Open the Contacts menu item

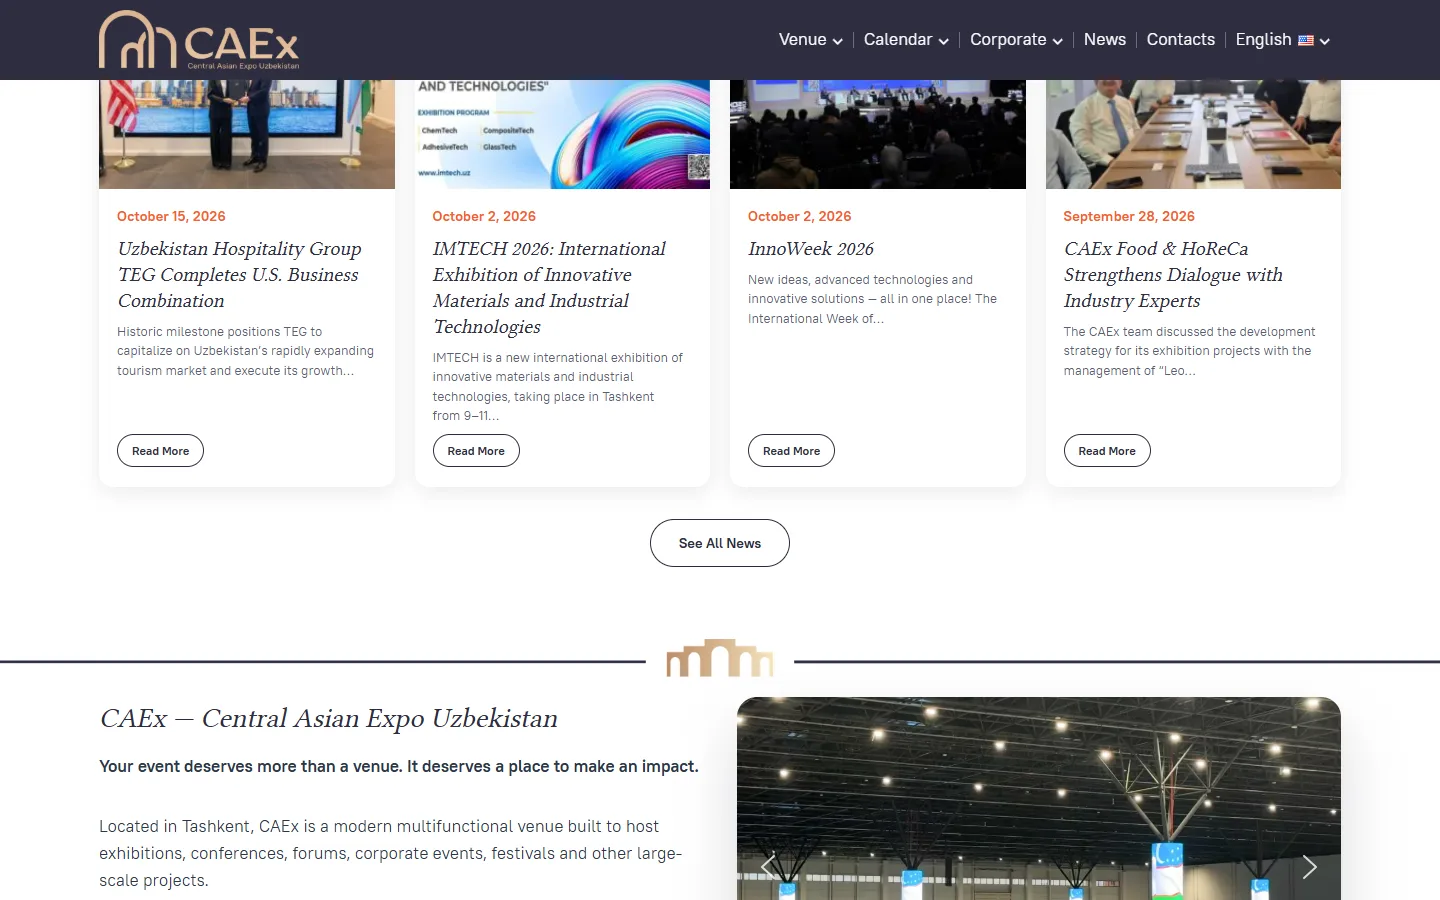tap(1181, 40)
